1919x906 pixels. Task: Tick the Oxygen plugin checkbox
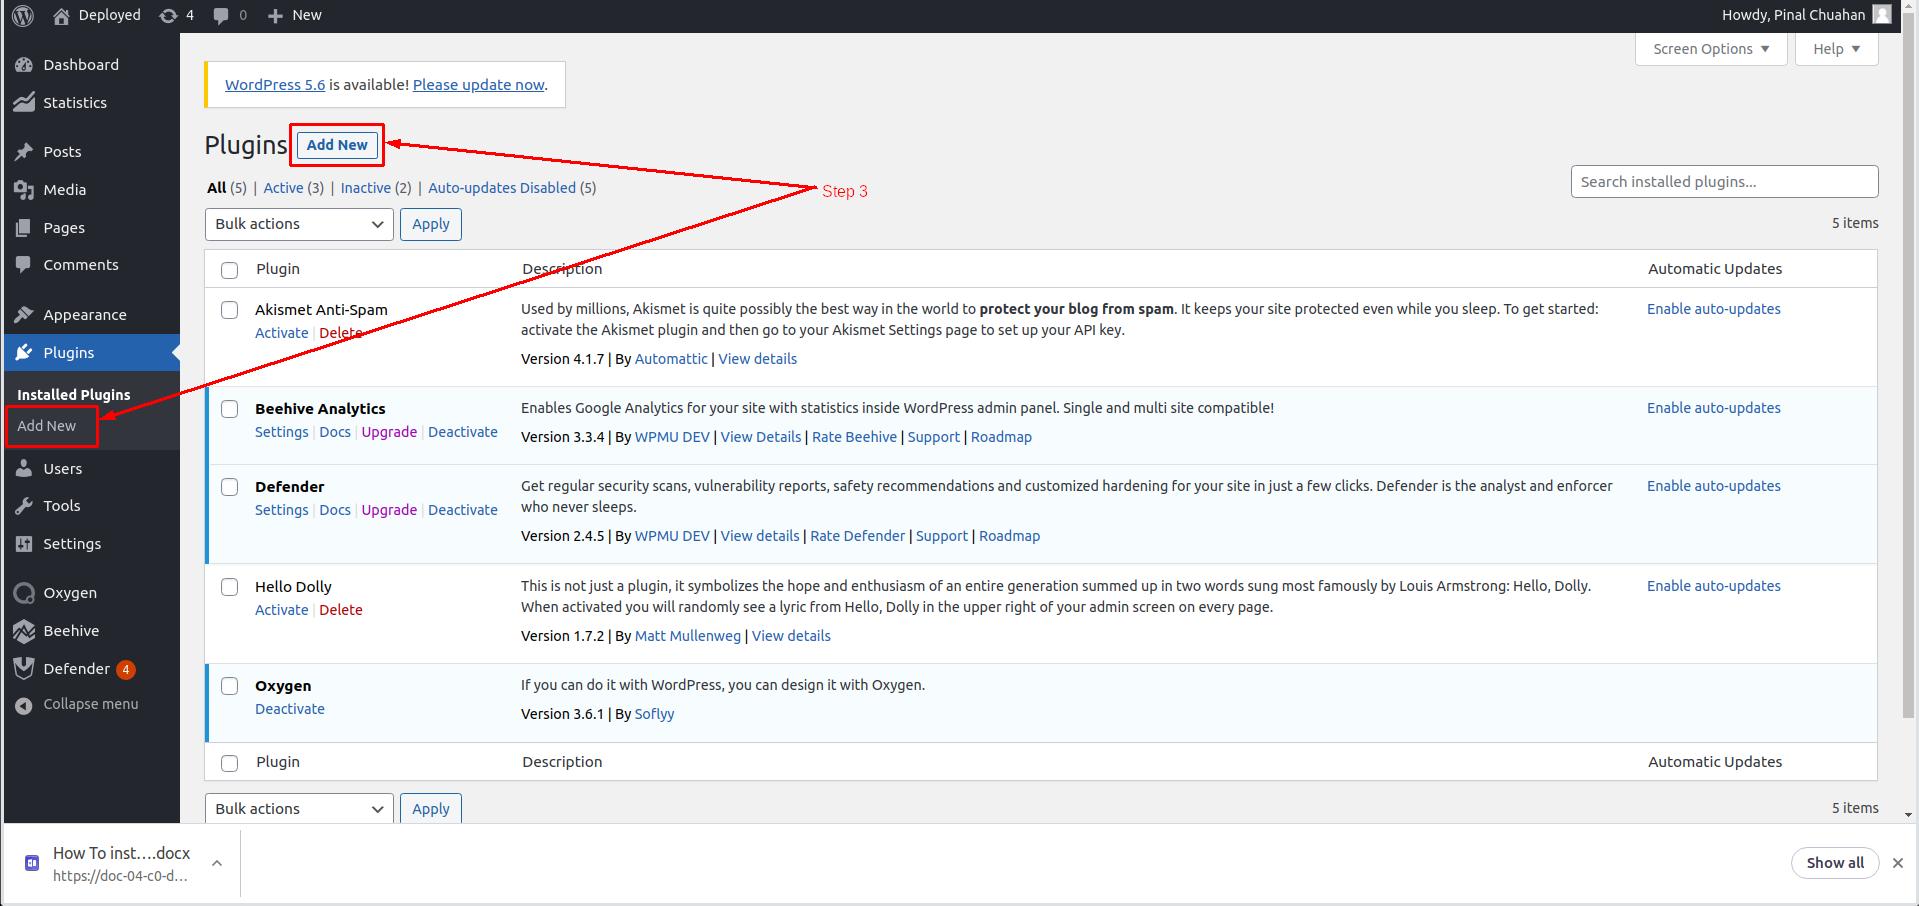[x=229, y=686]
